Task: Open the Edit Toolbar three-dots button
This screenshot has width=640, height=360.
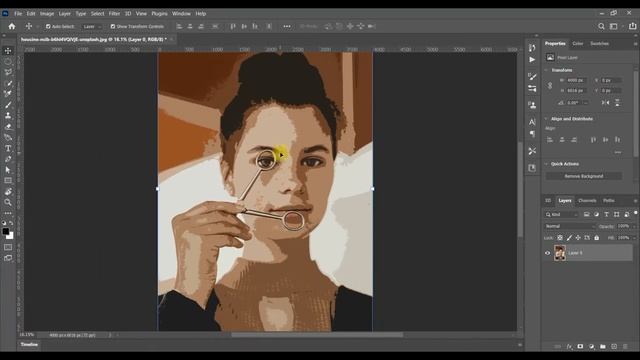Action: tap(8, 213)
